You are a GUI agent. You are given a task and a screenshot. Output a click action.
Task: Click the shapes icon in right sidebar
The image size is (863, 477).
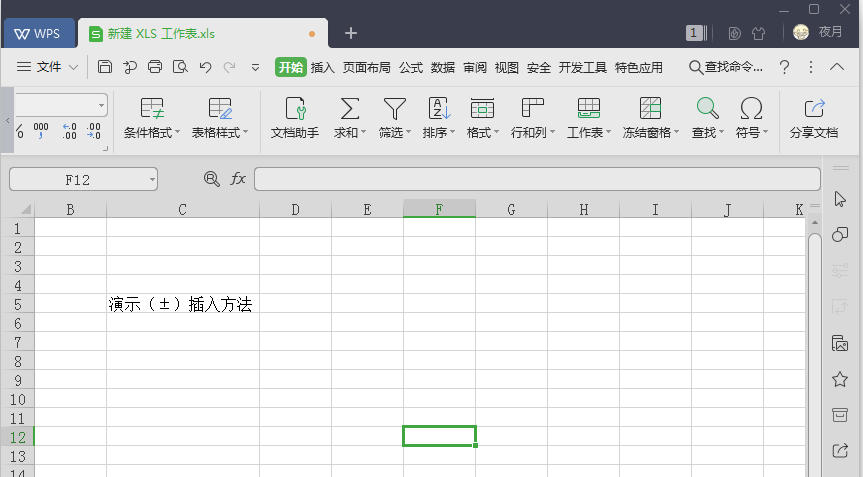tap(840, 235)
